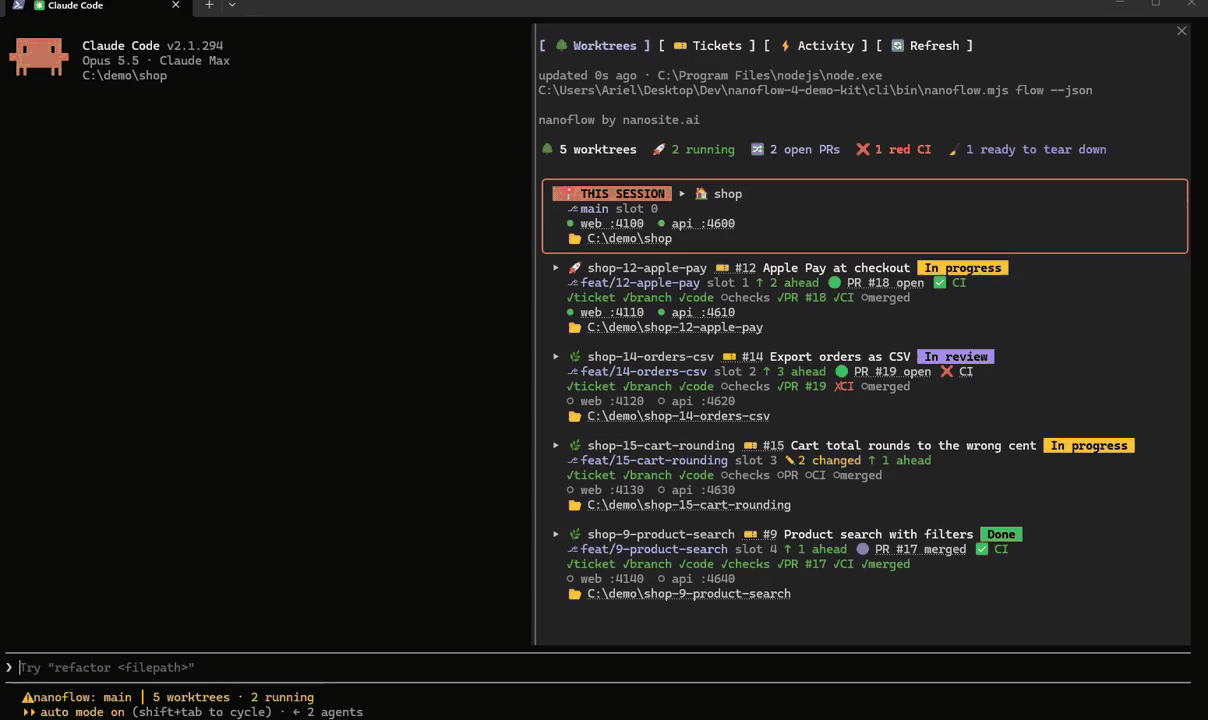Open folder icon for C:\demo\shop-15-cart-rounding
The width and height of the screenshot is (1208, 720).
pos(574,506)
